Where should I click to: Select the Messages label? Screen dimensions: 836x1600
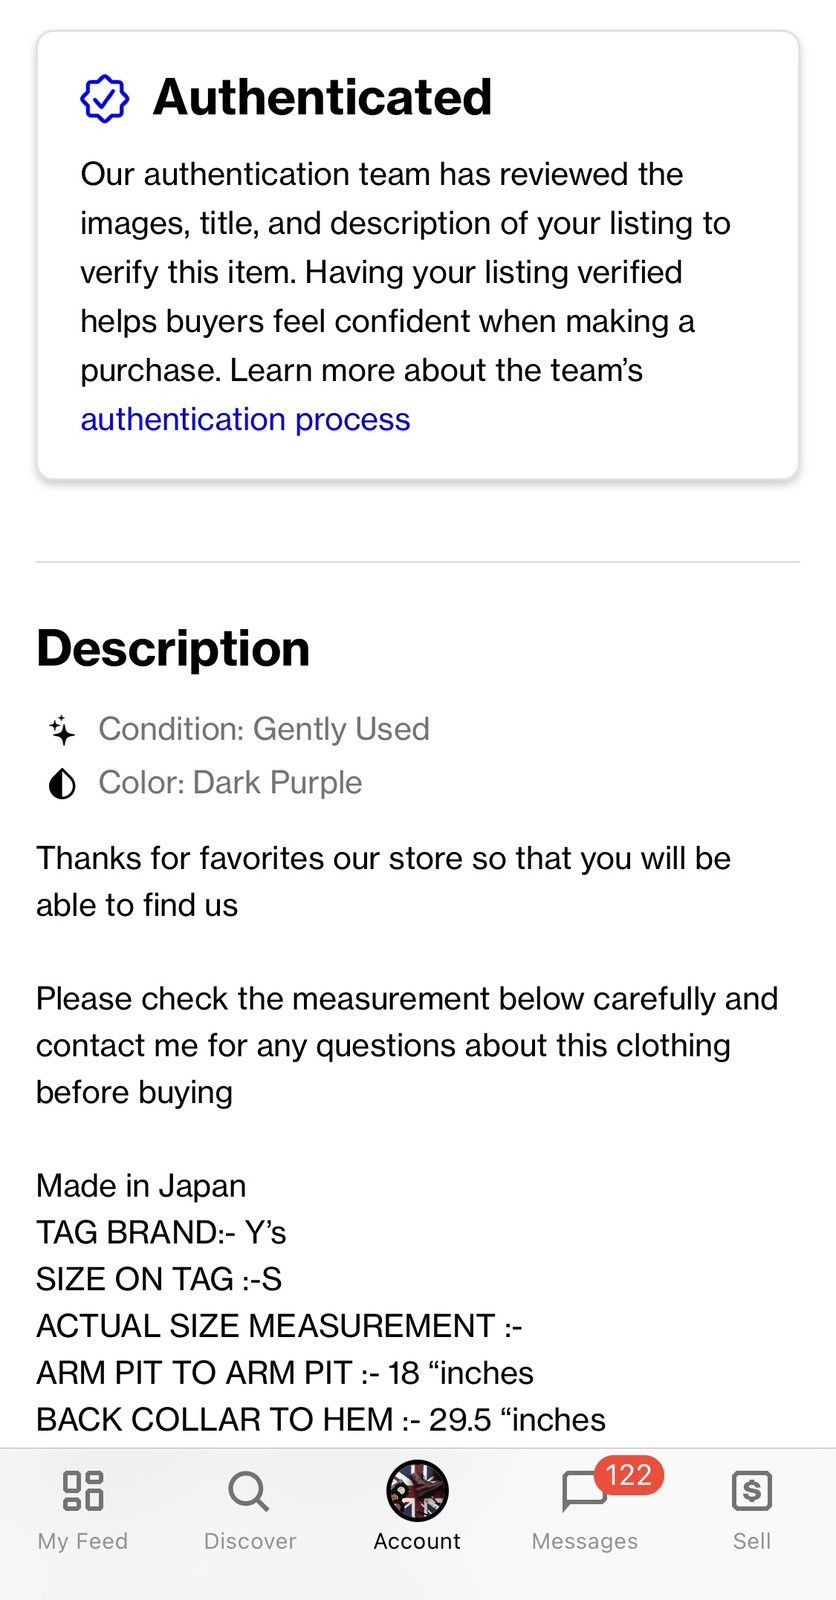click(584, 1541)
